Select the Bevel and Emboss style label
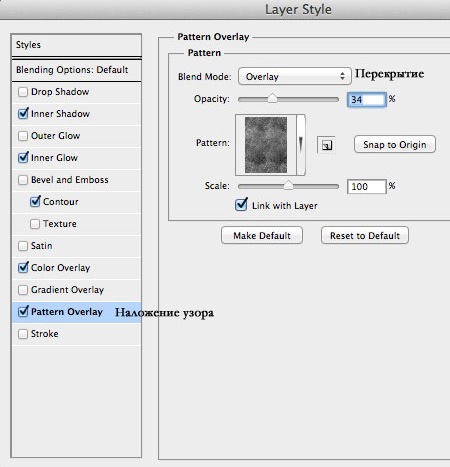Viewport: 450px width, 467px height. pos(70,180)
